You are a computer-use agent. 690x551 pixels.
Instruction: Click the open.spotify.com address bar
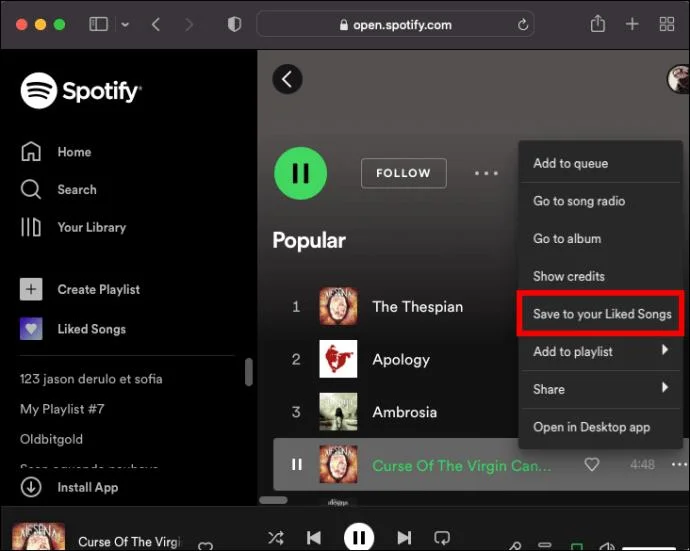point(395,24)
